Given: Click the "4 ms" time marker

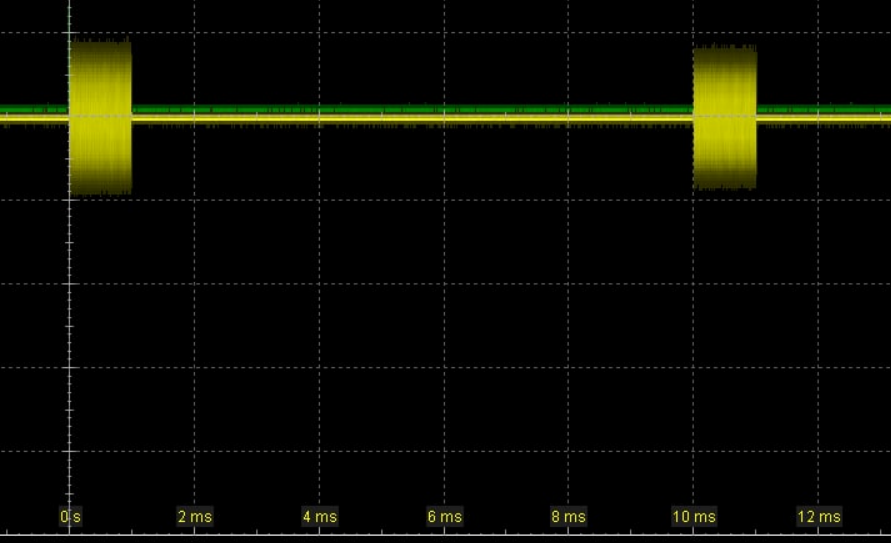Looking at the screenshot, I should (320, 517).
